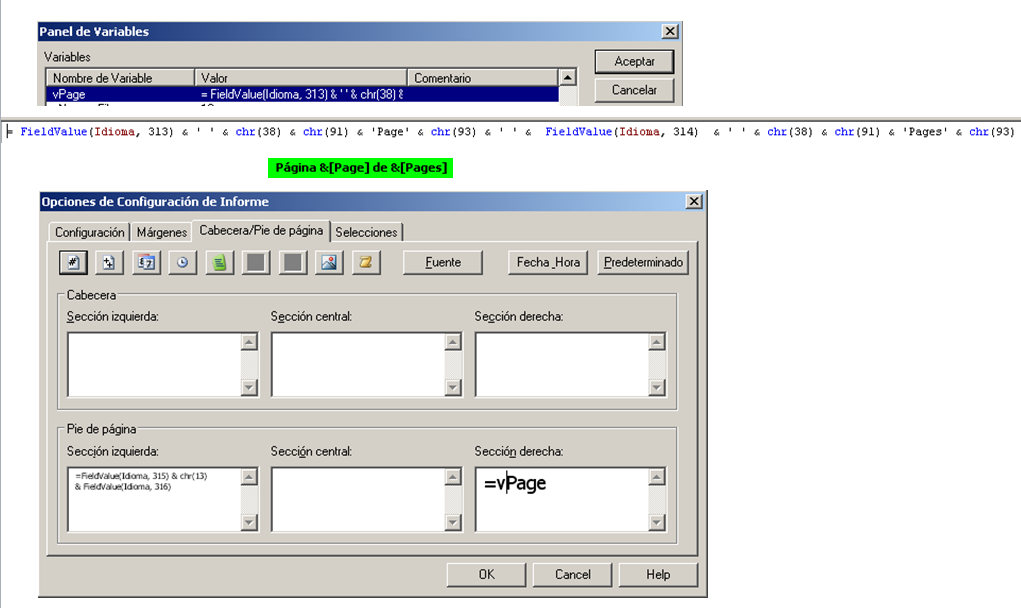Click the total pages (++) insert icon
This screenshot has height=608, width=1021.
pyautogui.click(x=109, y=262)
